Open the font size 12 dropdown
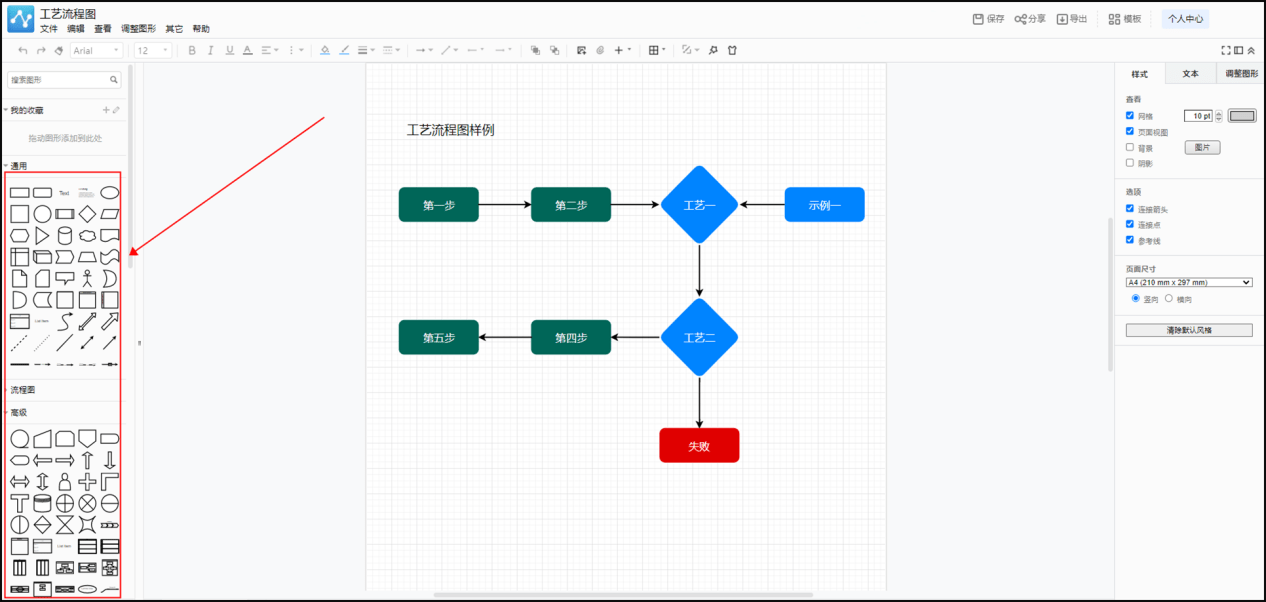This screenshot has width=1266, height=602. pos(153,50)
